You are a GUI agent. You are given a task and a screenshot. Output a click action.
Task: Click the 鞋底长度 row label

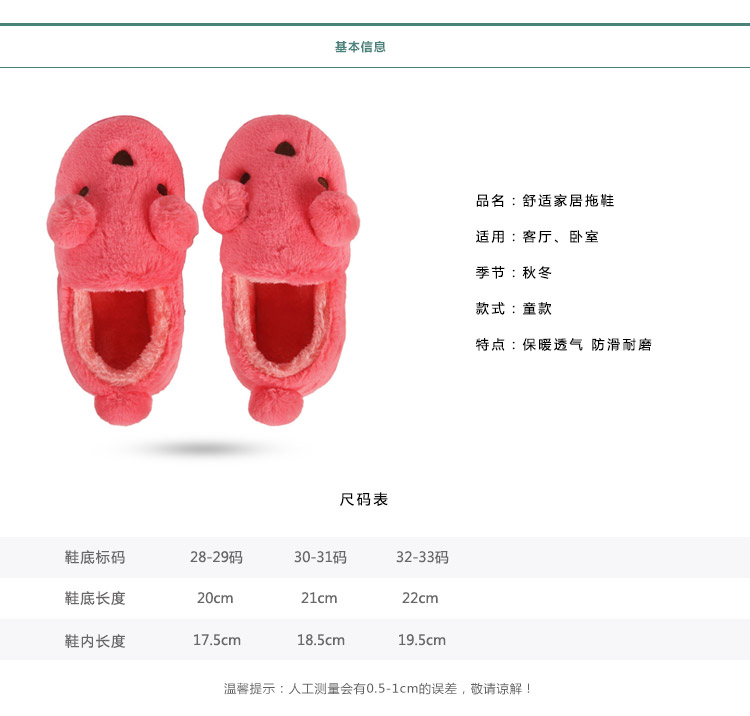pyautogui.click(x=95, y=598)
